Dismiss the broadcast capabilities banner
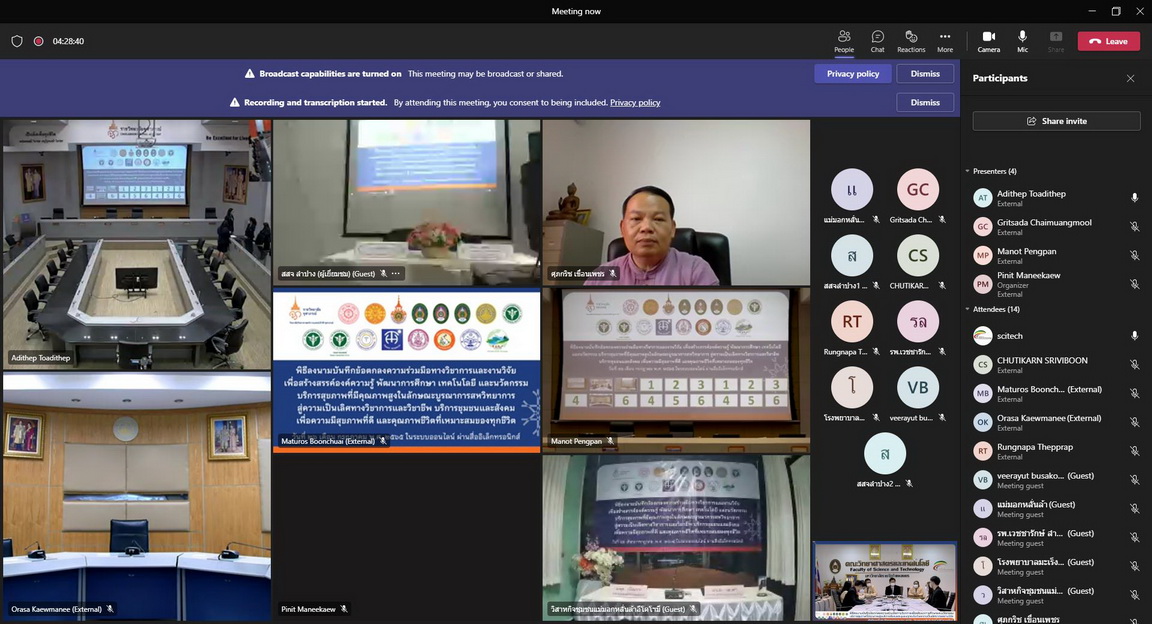The image size is (1152, 624). pos(925,74)
